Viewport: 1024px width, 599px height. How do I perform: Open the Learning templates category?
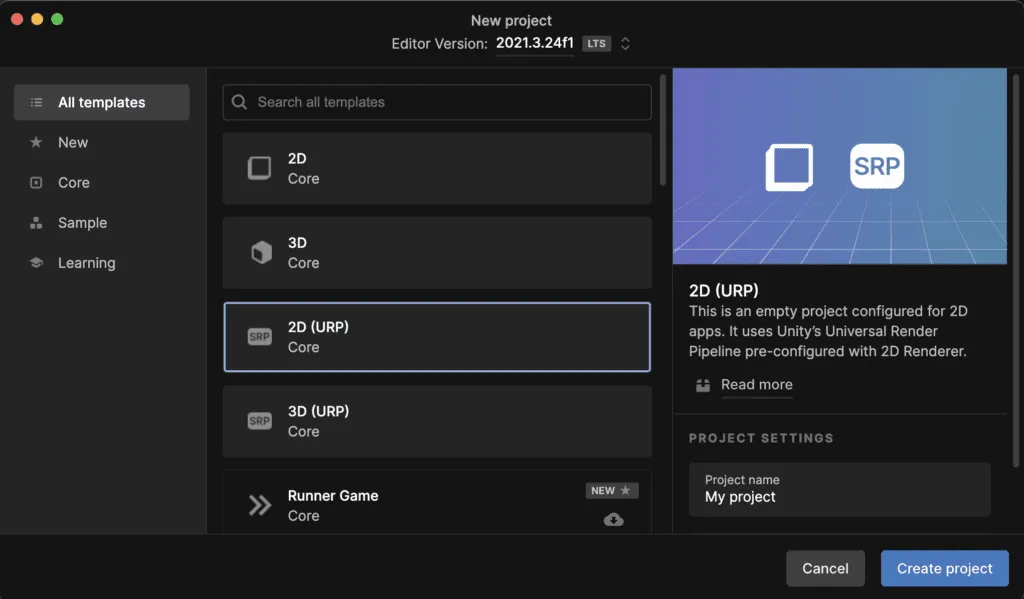click(86, 263)
